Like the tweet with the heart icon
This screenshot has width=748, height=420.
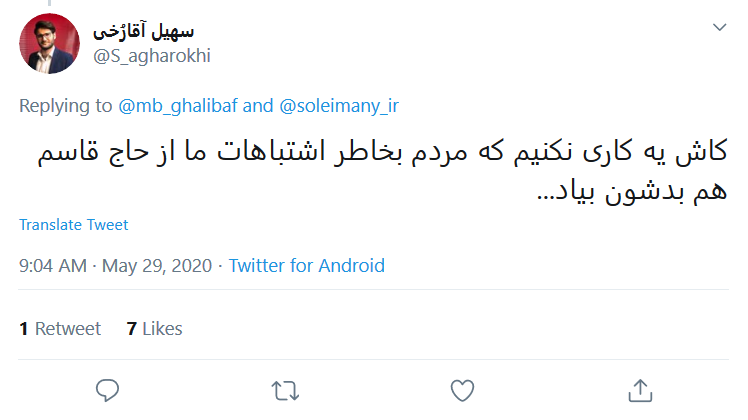pyautogui.click(x=461, y=389)
